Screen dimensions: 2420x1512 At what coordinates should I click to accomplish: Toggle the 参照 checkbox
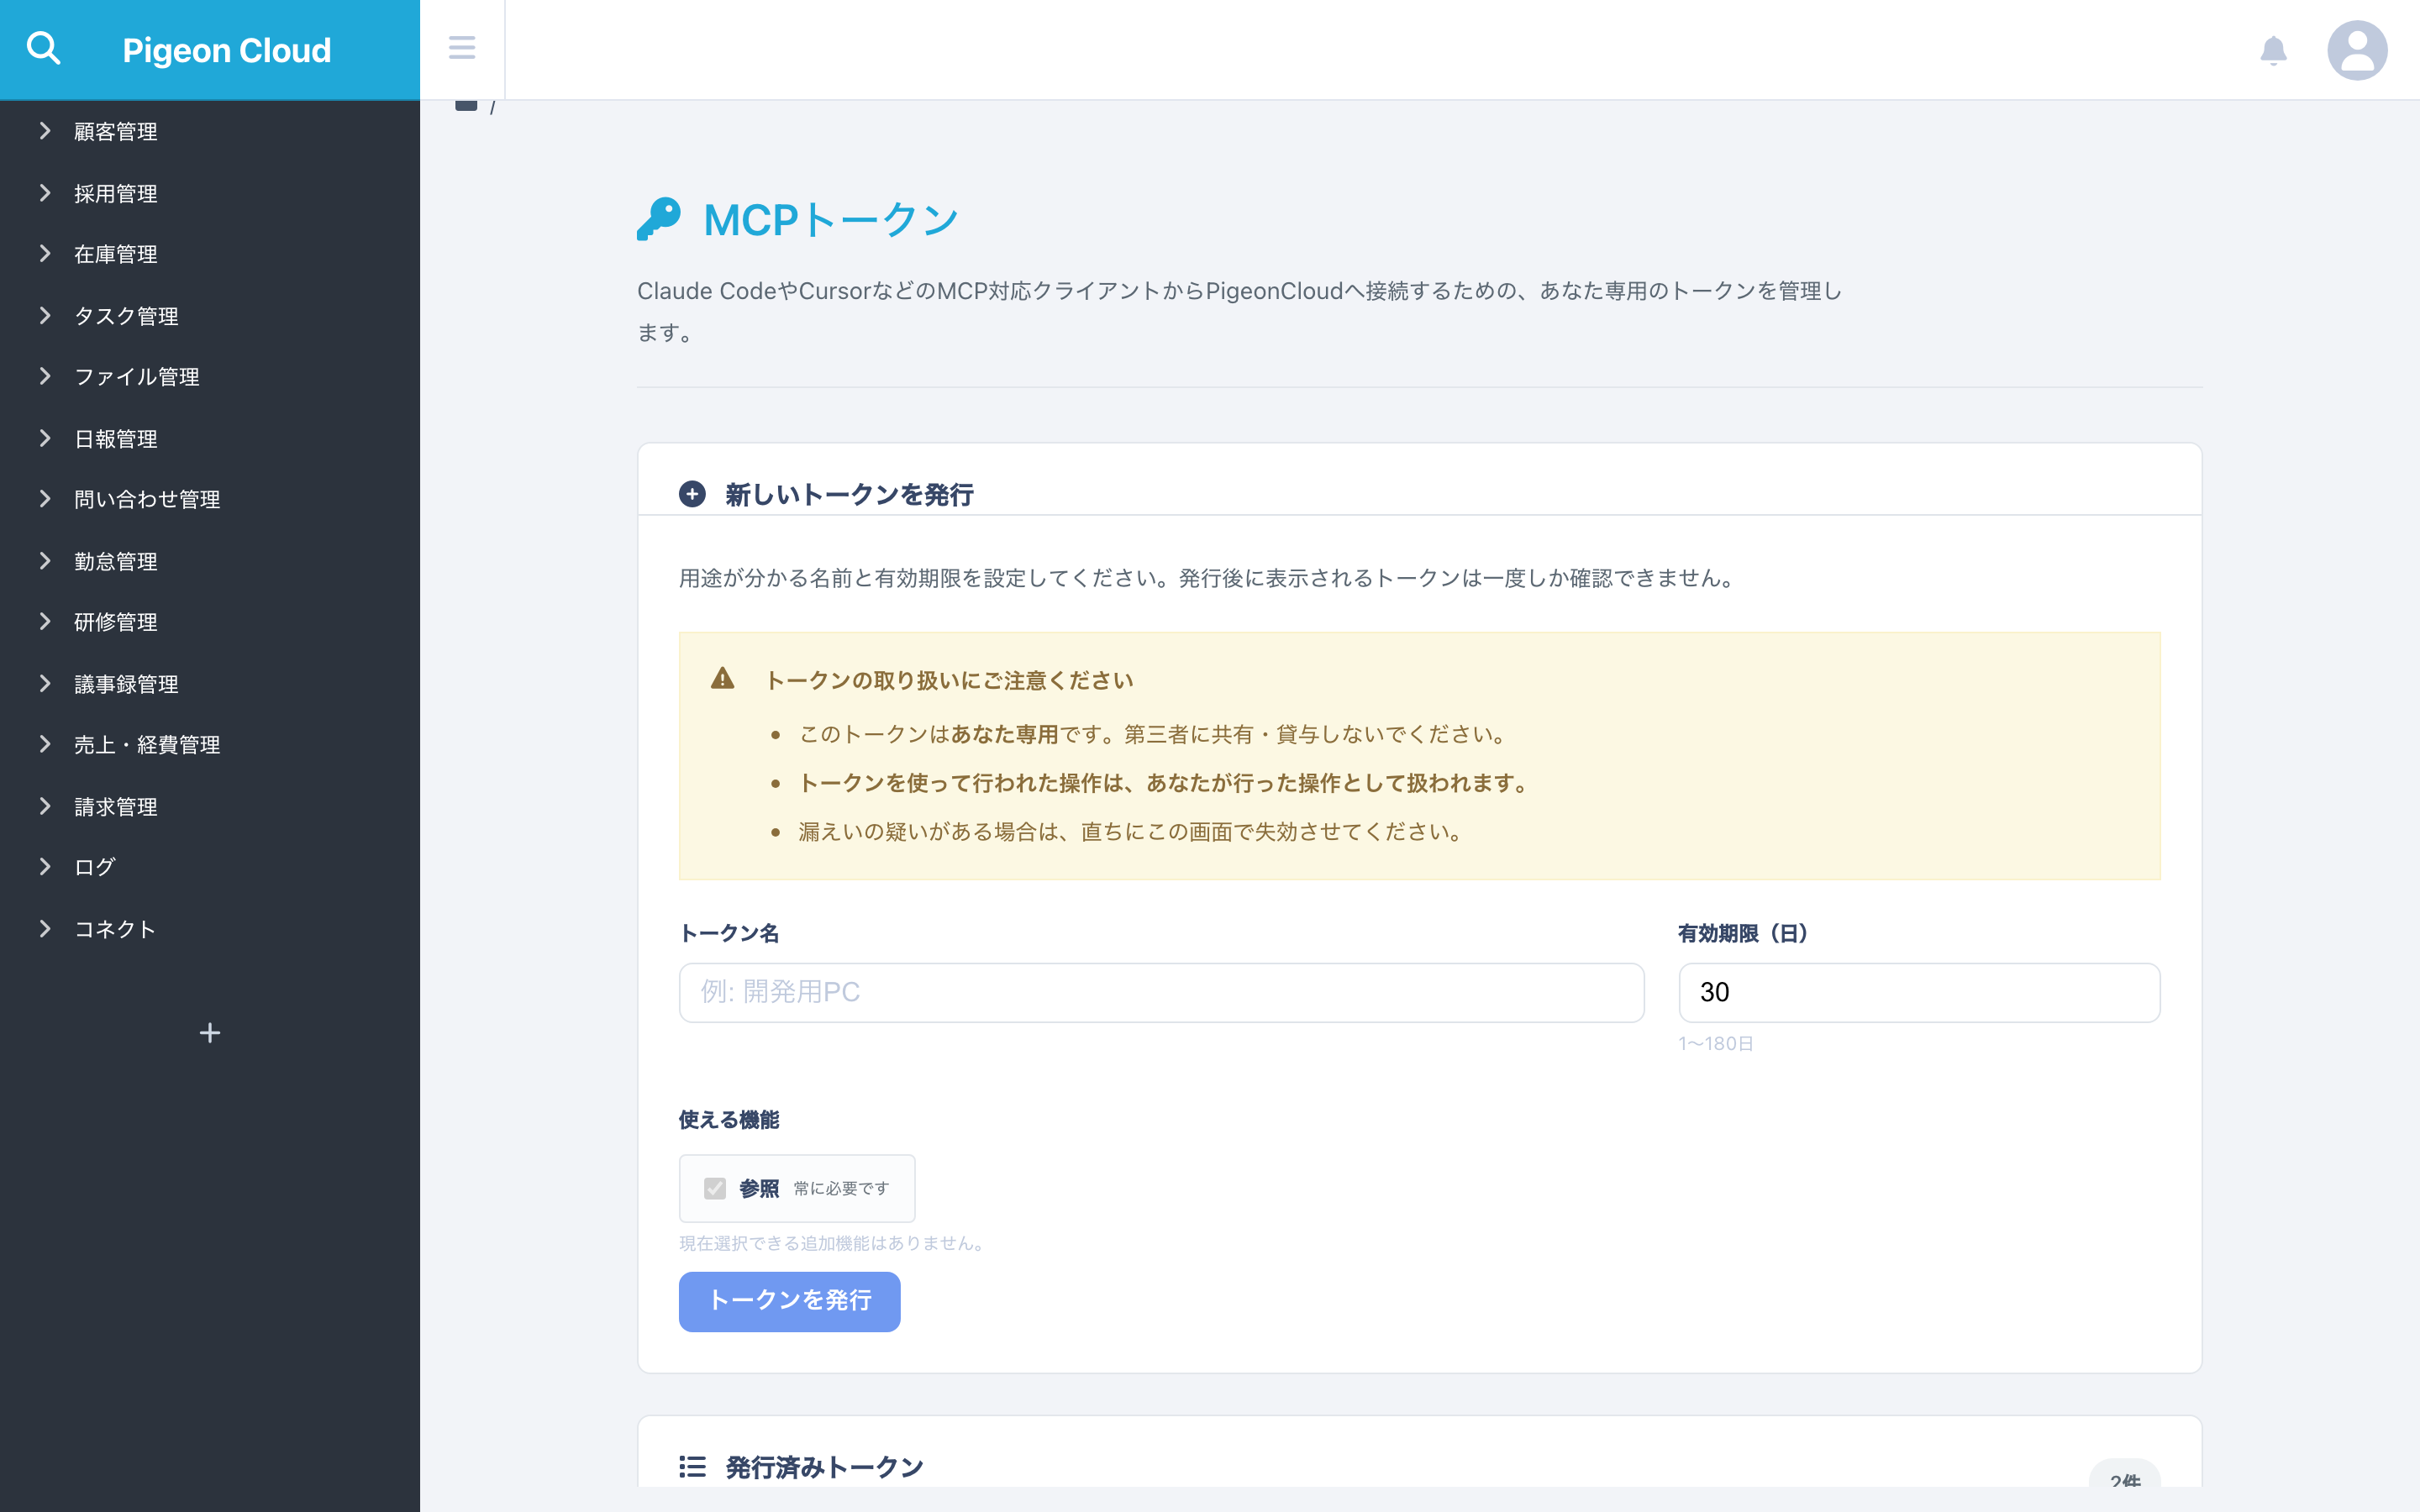click(x=714, y=1188)
